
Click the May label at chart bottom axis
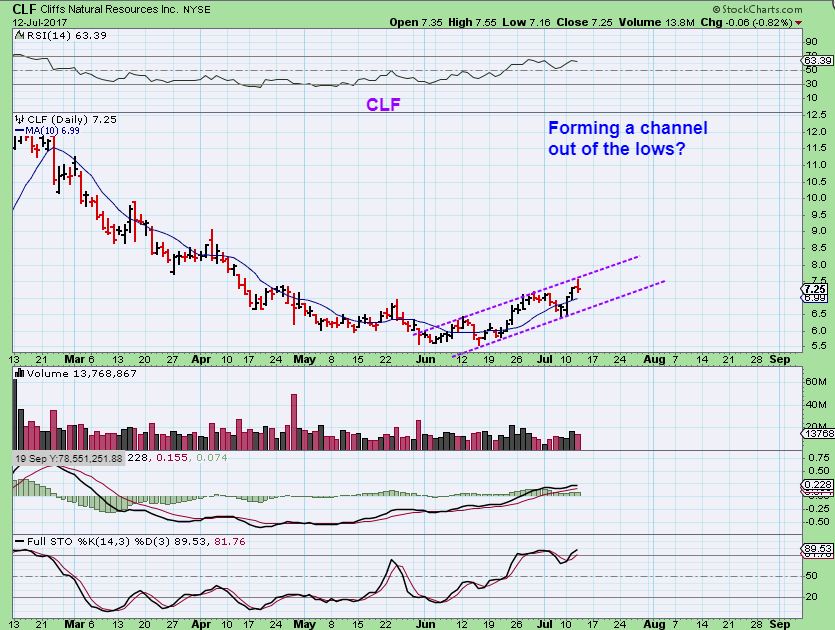coord(304,624)
